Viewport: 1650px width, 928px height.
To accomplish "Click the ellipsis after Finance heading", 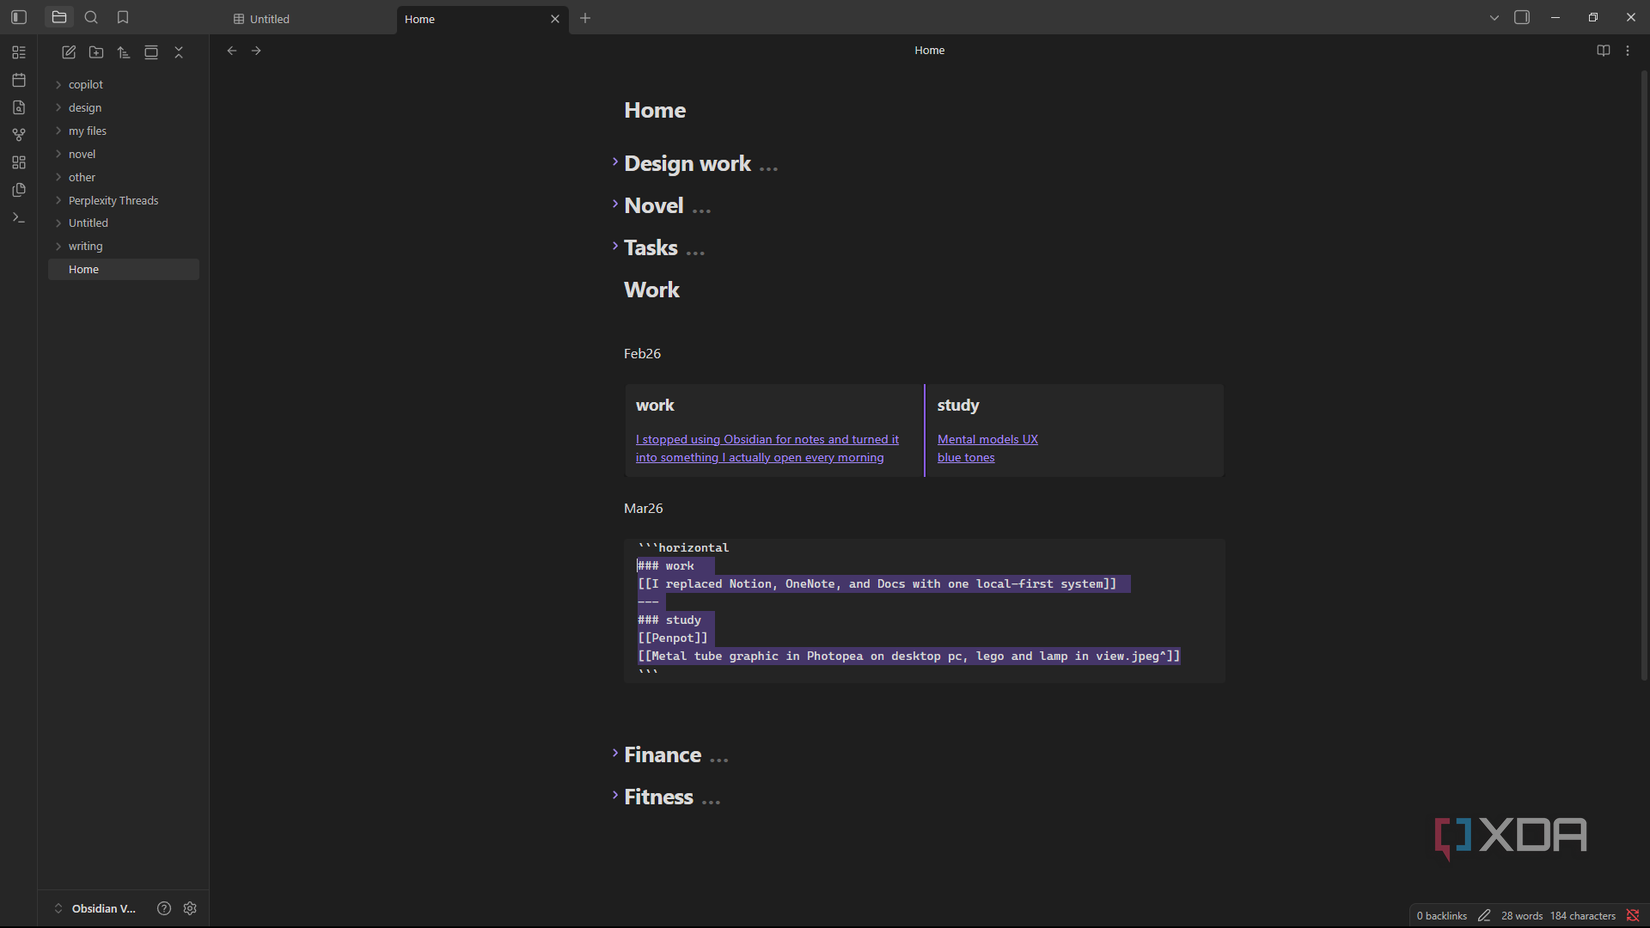I will pos(719,758).
